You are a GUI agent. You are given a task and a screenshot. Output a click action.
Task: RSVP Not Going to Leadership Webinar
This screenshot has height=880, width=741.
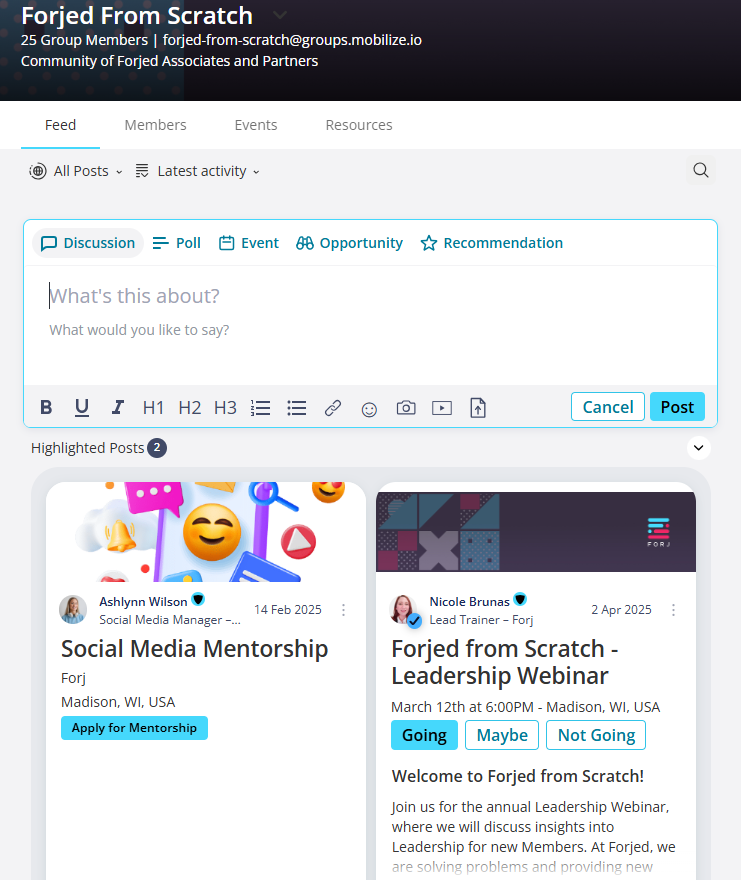(x=596, y=735)
